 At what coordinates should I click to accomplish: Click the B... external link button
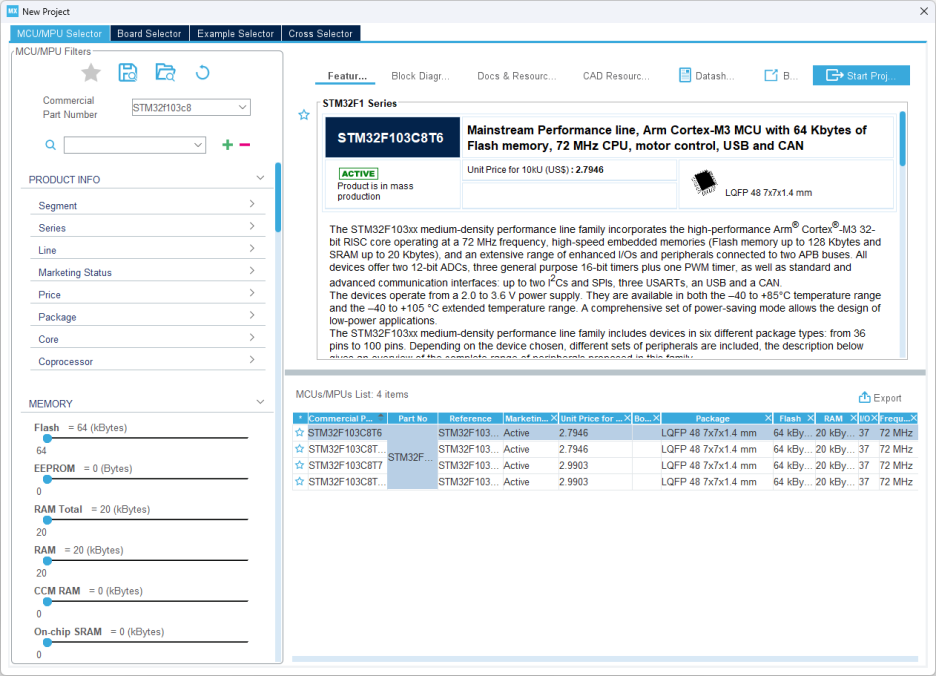click(x=781, y=75)
